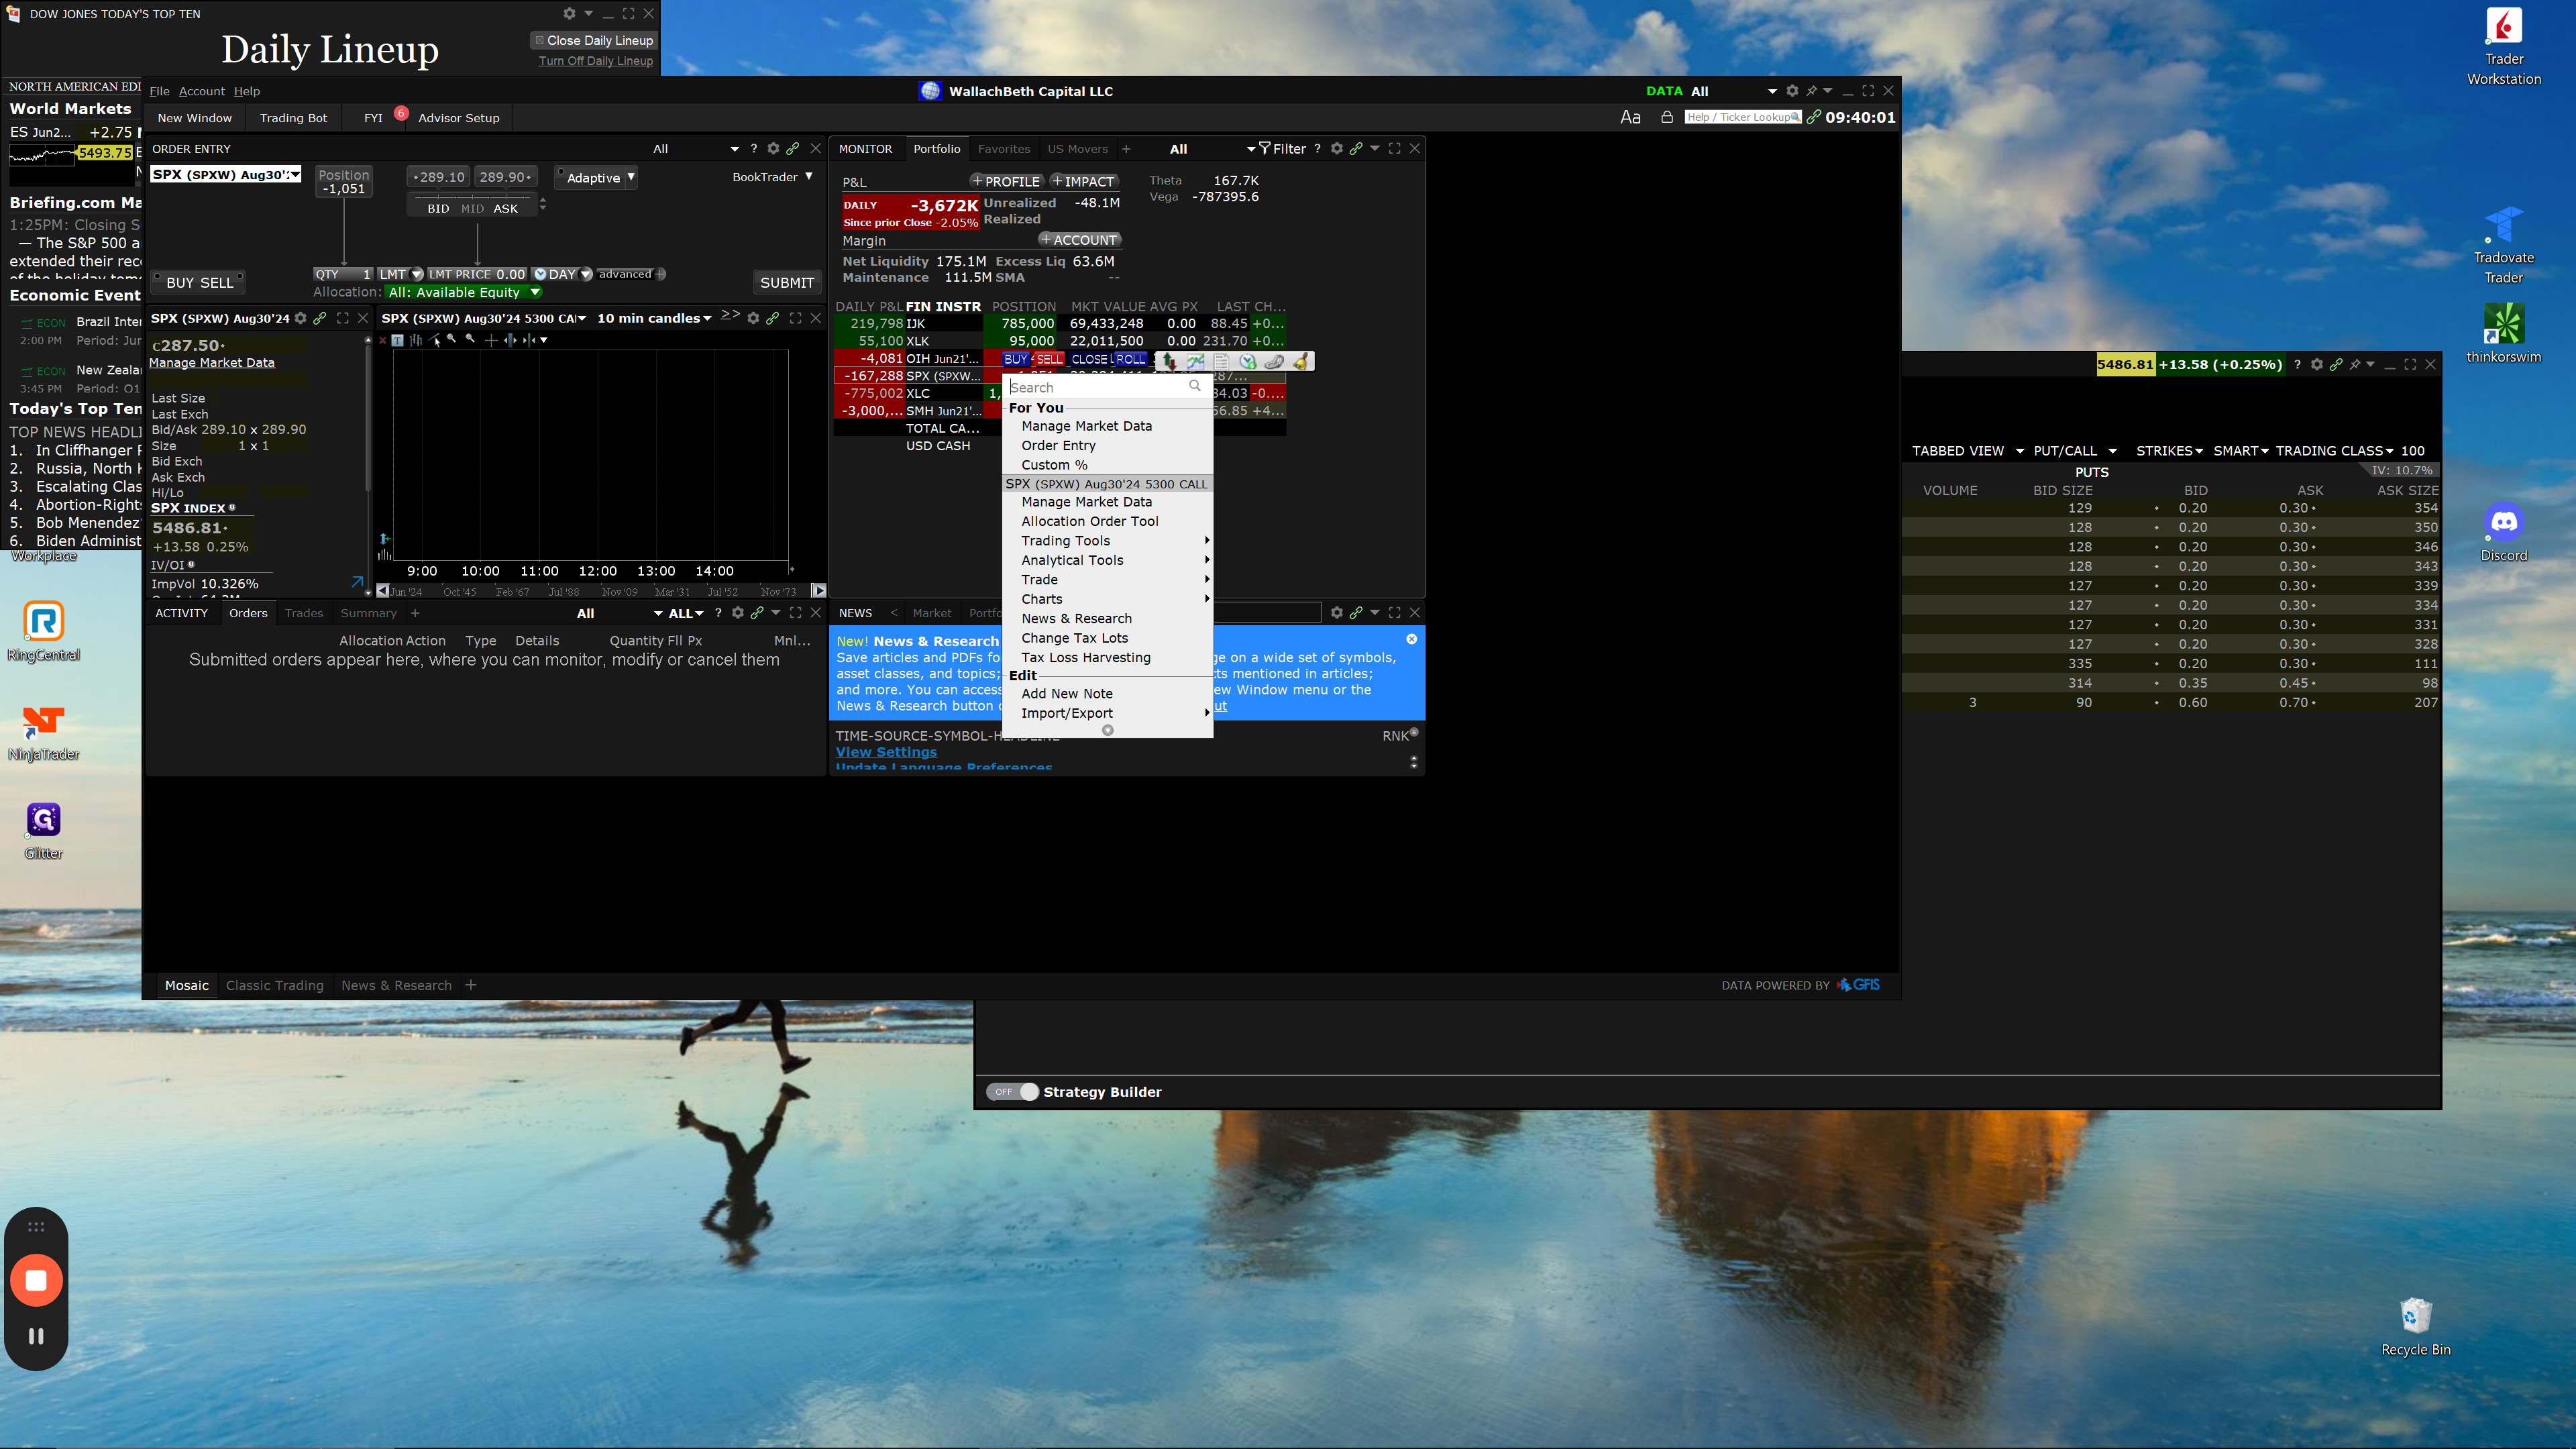2576x1449 pixels.
Task: Click magnifier icon in context menu search
Action: click(1194, 386)
